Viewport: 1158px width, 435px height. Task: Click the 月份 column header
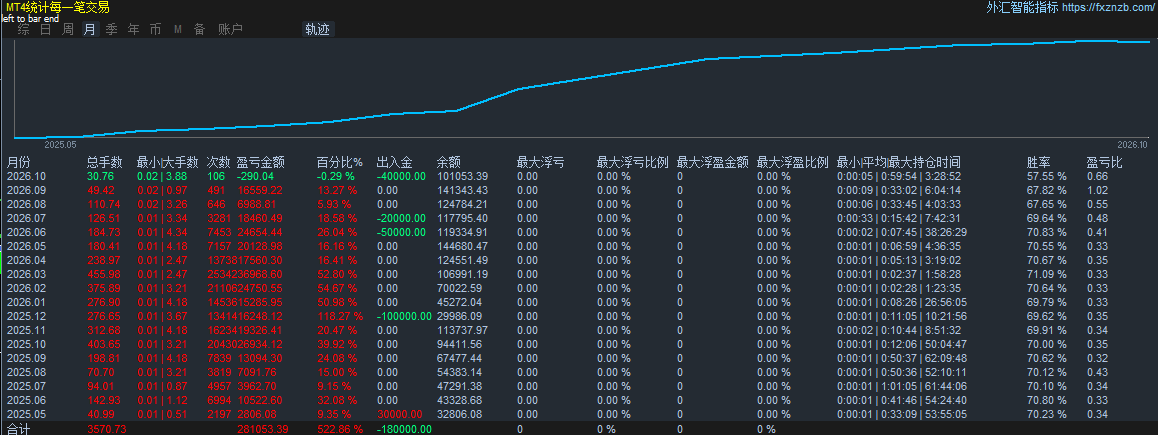pyautogui.click(x=19, y=162)
